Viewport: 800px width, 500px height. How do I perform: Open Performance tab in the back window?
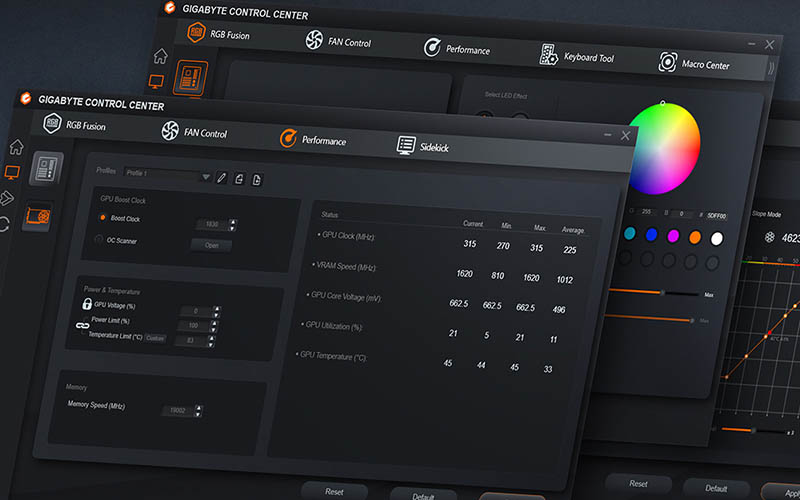(x=457, y=48)
